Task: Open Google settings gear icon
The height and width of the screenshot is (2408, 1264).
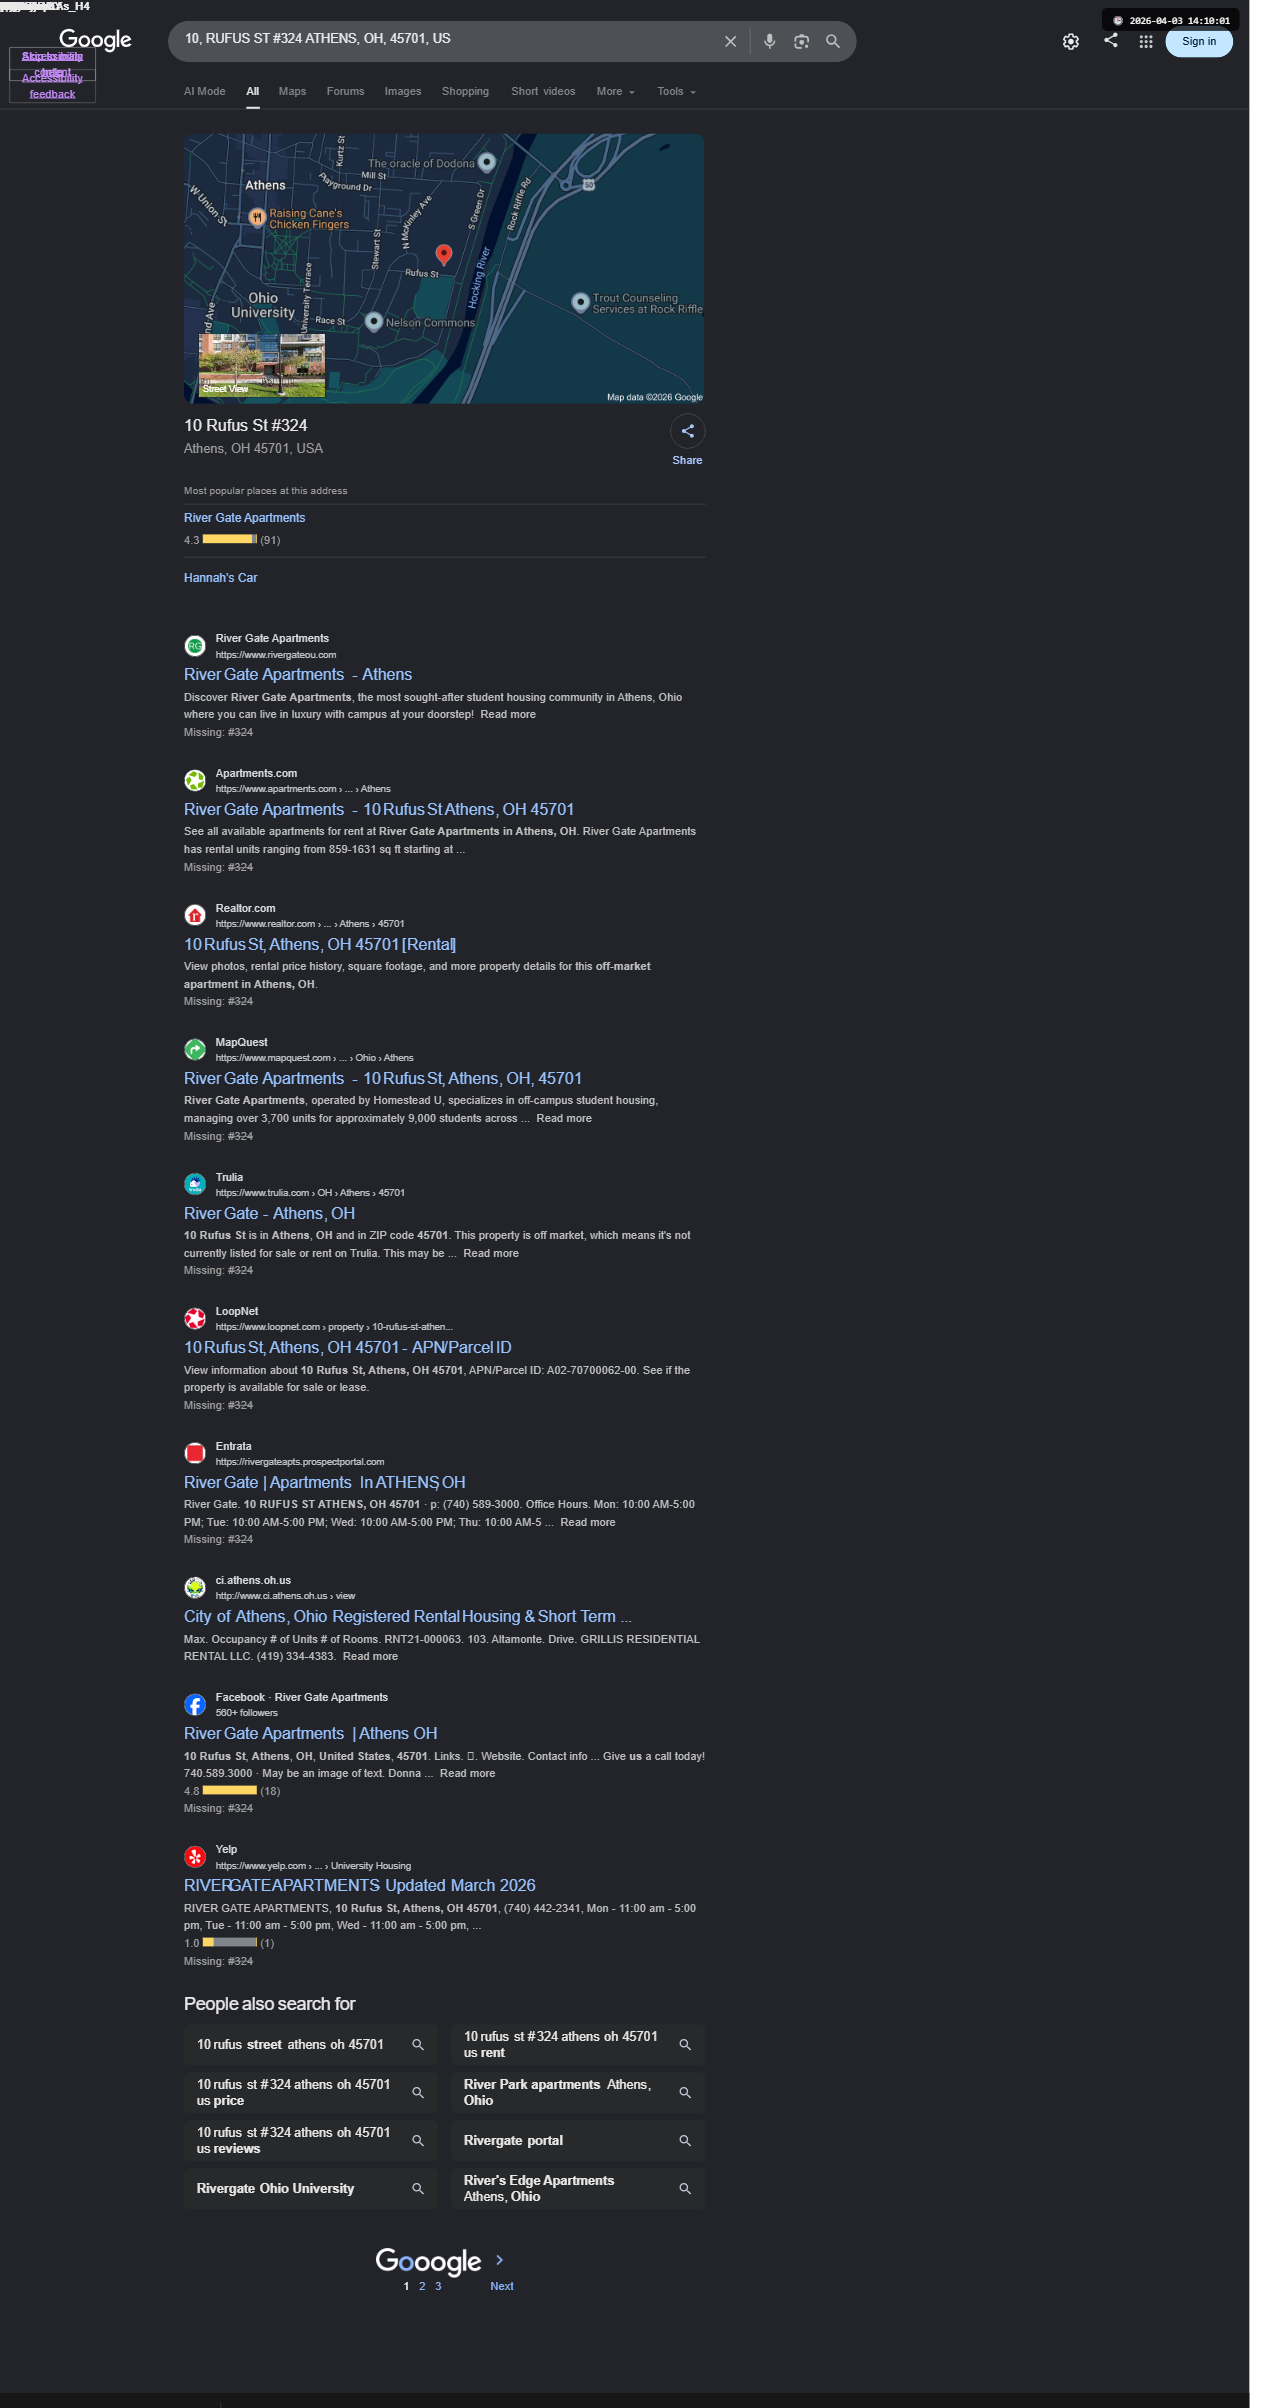Action: tap(1070, 42)
